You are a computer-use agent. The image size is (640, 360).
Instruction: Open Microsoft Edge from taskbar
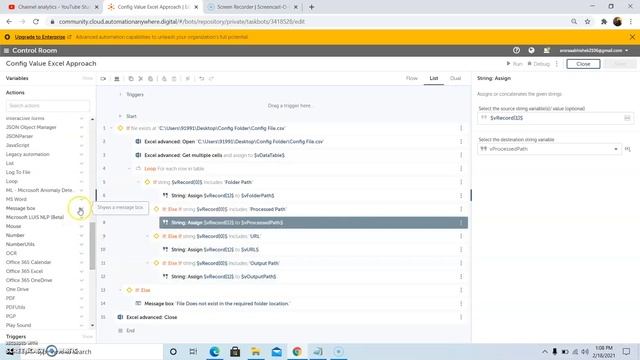coord(214,351)
